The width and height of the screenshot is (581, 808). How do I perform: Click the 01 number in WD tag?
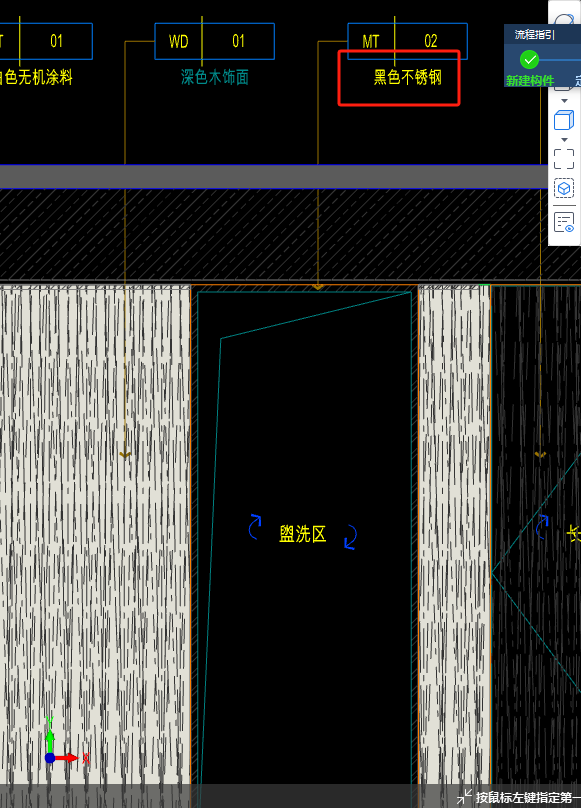[238, 41]
